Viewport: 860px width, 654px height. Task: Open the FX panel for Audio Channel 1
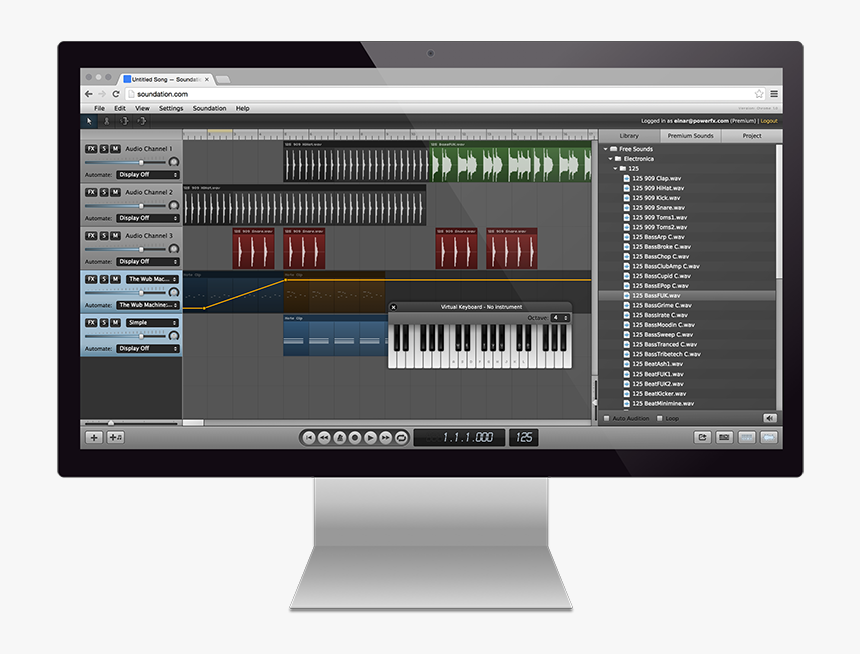[90, 148]
